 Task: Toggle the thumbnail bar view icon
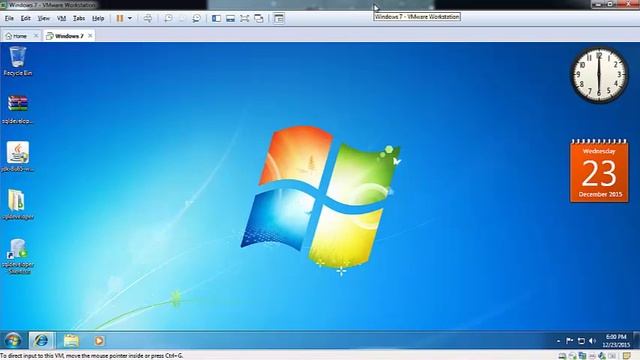[230, 18]
